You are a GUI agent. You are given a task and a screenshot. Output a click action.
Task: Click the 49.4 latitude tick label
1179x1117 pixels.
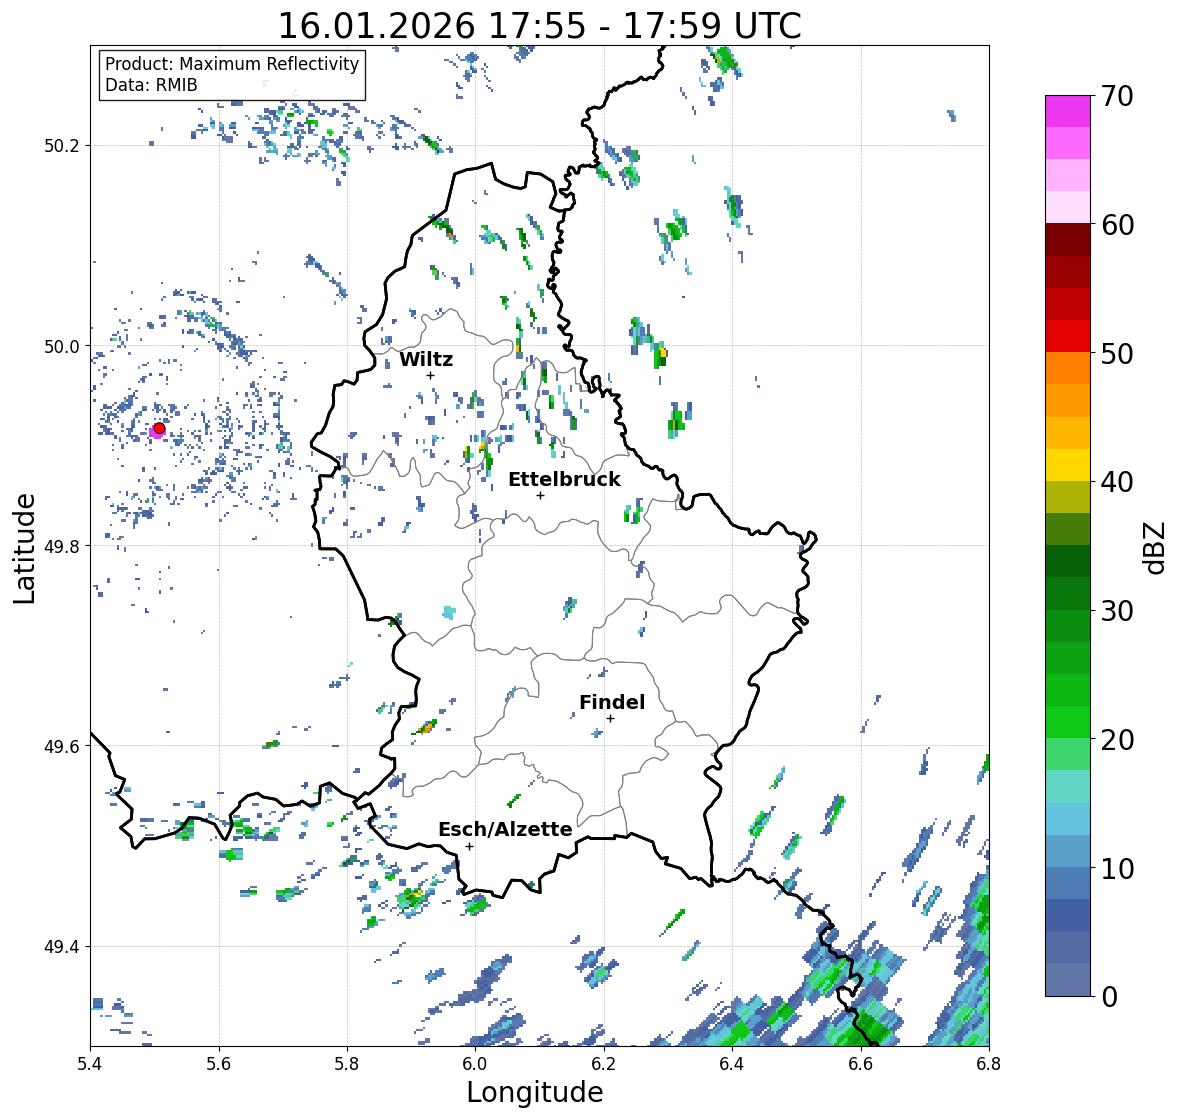click(62, 947)
